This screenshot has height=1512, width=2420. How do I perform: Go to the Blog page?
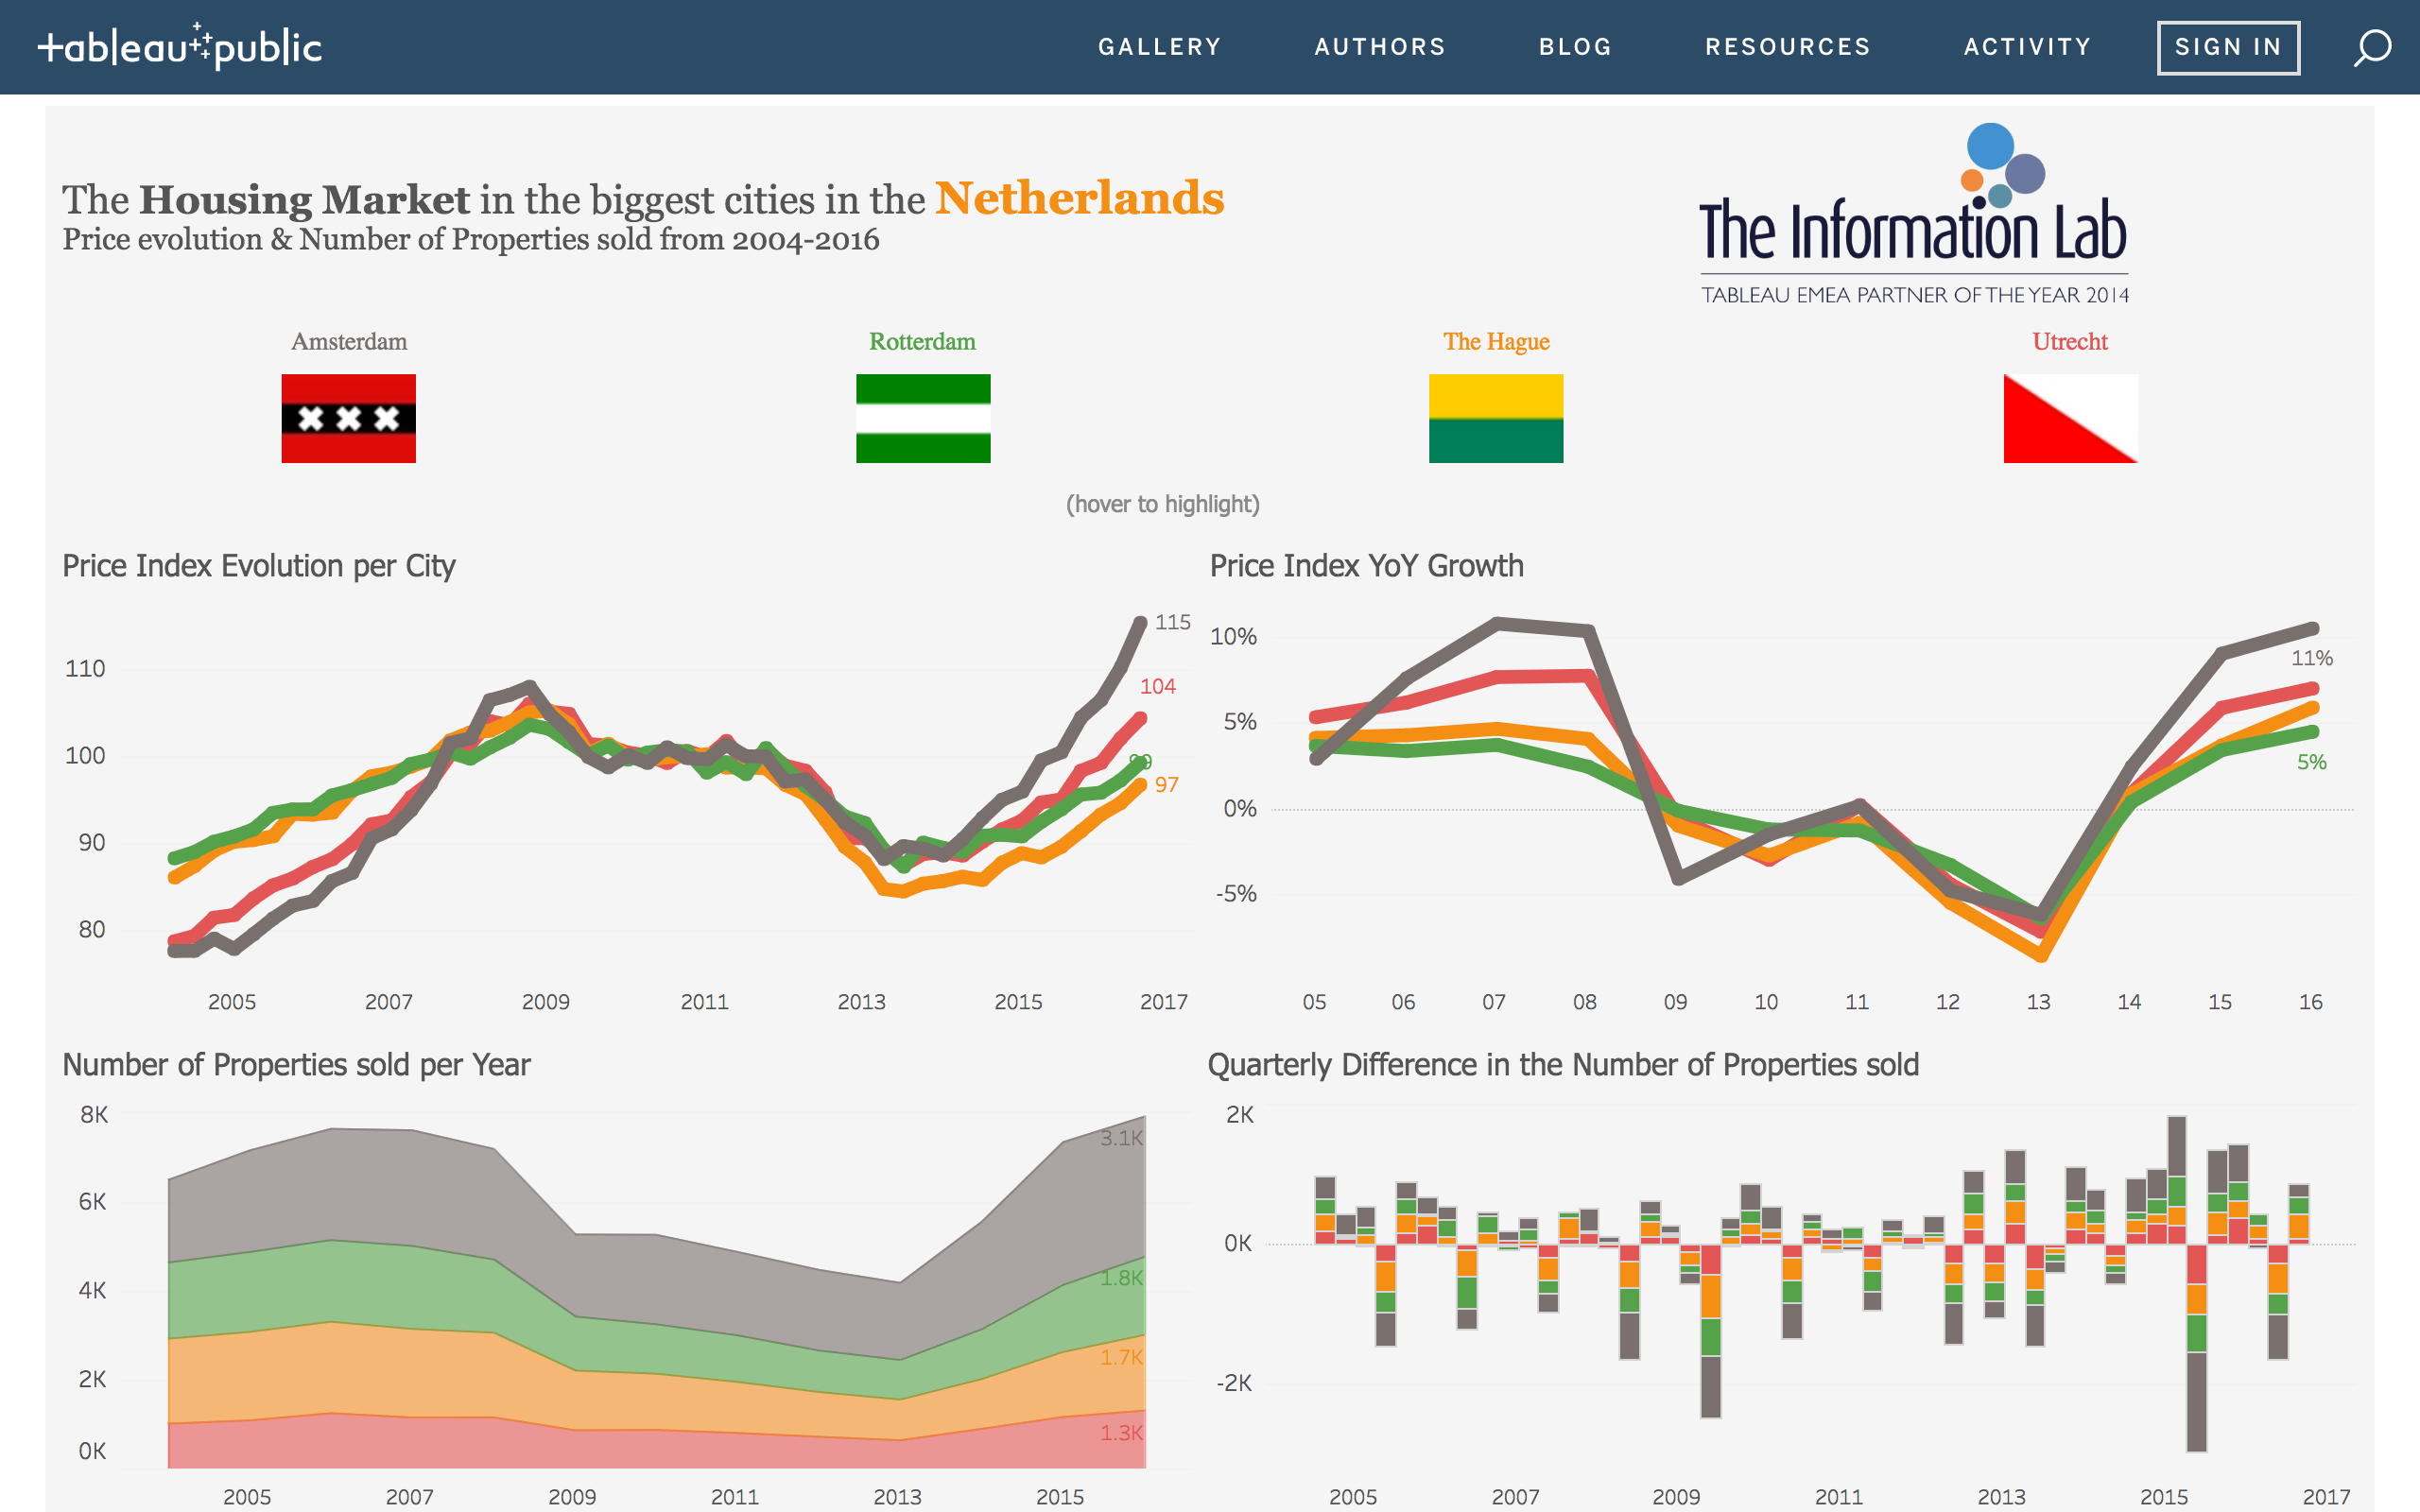click(1575, 47)
